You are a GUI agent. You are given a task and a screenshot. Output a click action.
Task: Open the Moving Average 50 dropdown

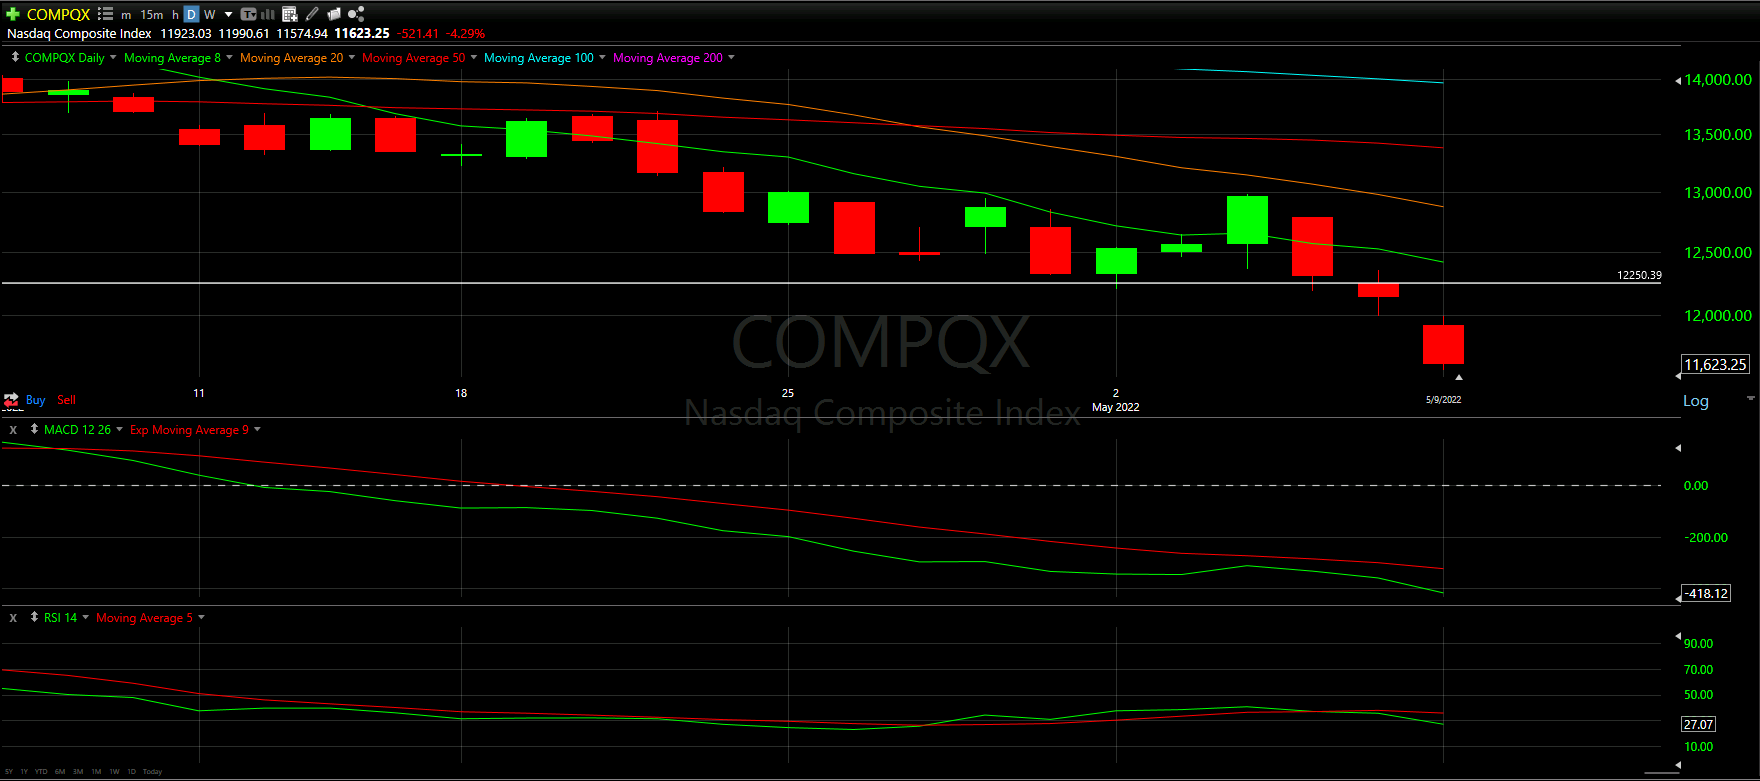474,57
